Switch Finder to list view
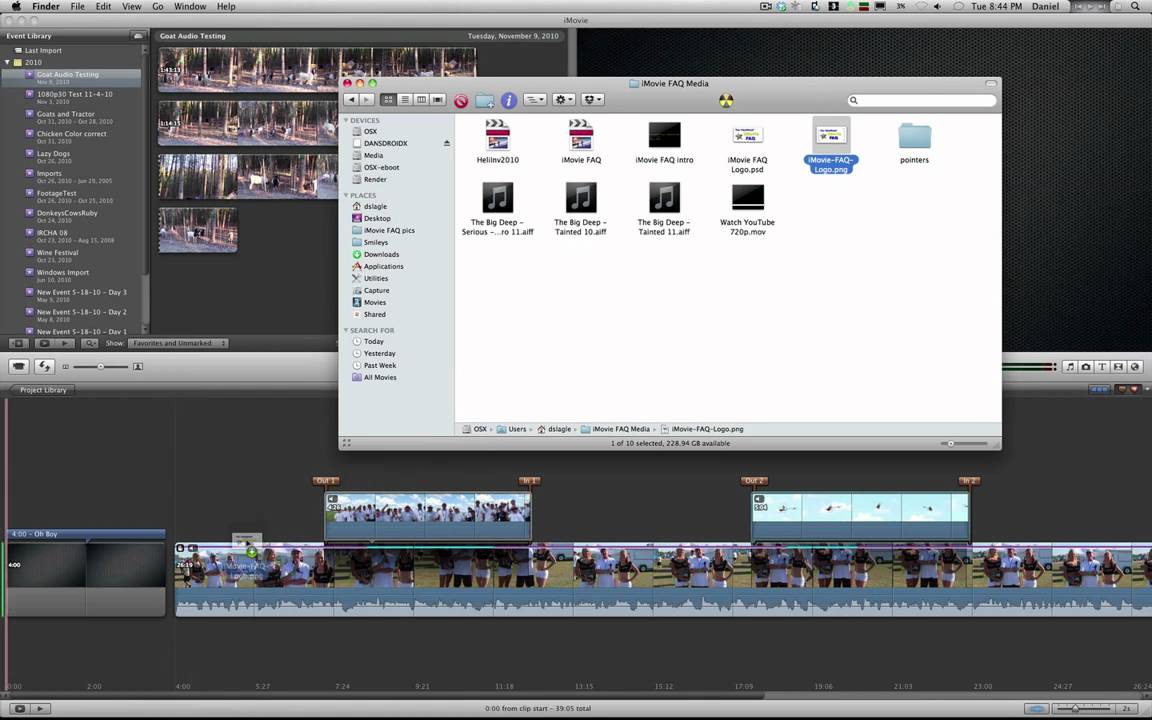This screenshot has width=1152, height=720. point(405,100)
